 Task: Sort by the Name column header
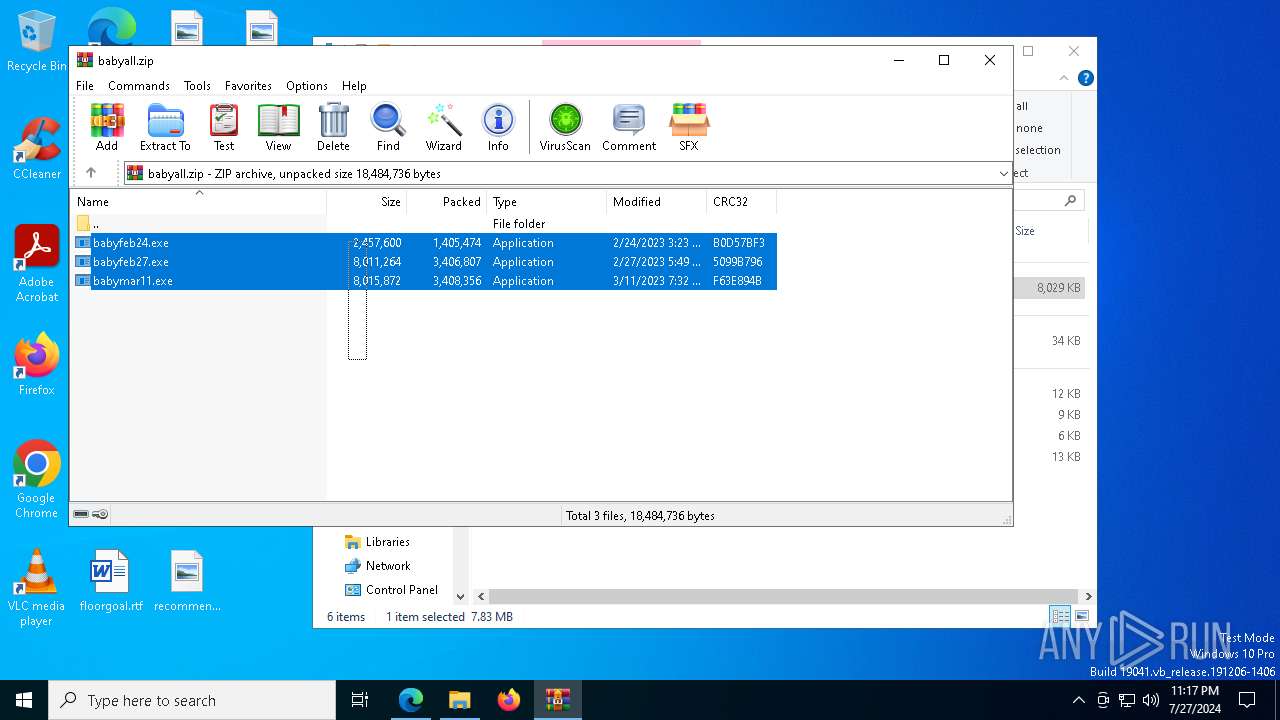tap(198, 202)
